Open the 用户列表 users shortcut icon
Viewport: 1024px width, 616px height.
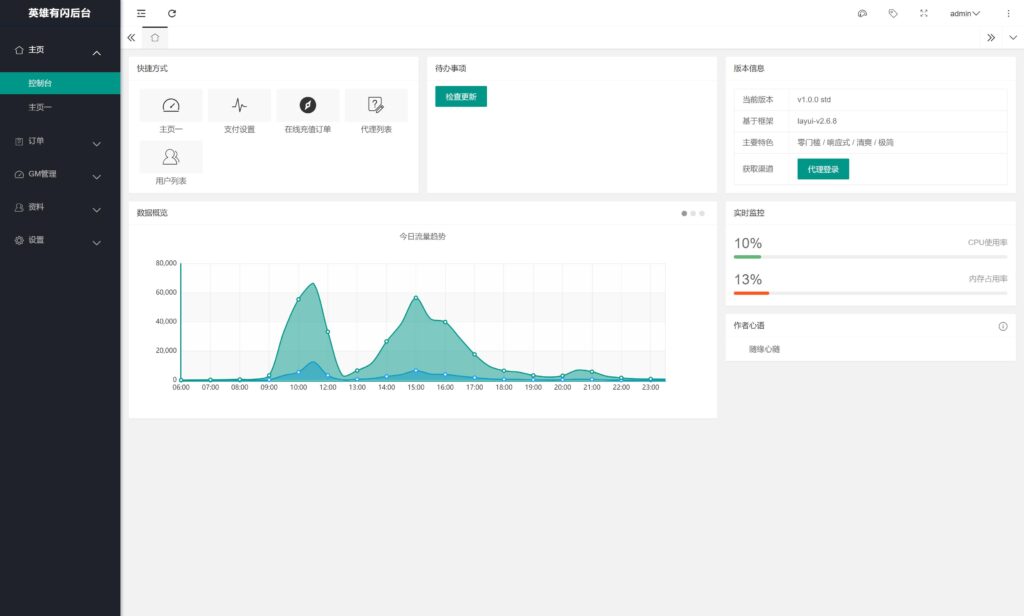tap(171, 157)
